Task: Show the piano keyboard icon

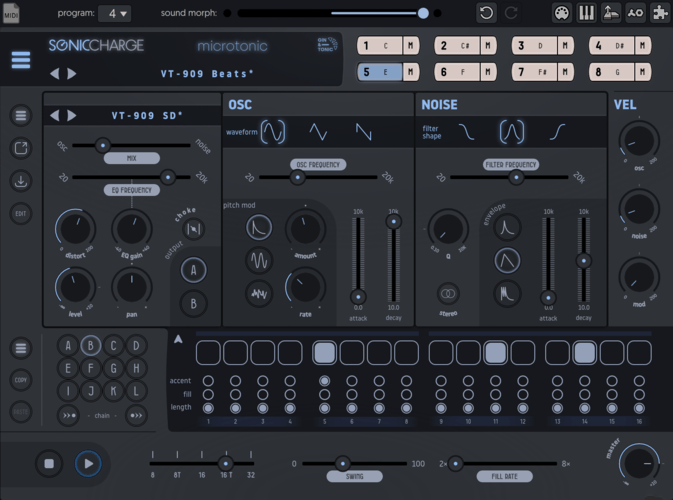Action: pyautogui.click(x=586, y=13)
